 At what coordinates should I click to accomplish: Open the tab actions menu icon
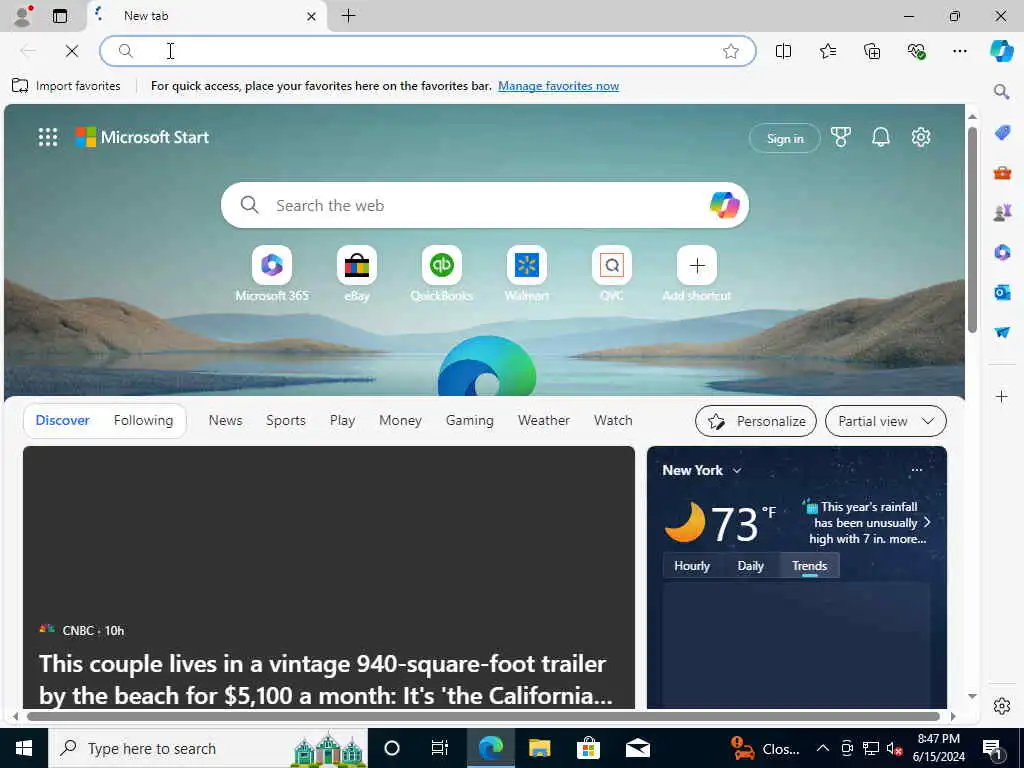click(59, 16)
